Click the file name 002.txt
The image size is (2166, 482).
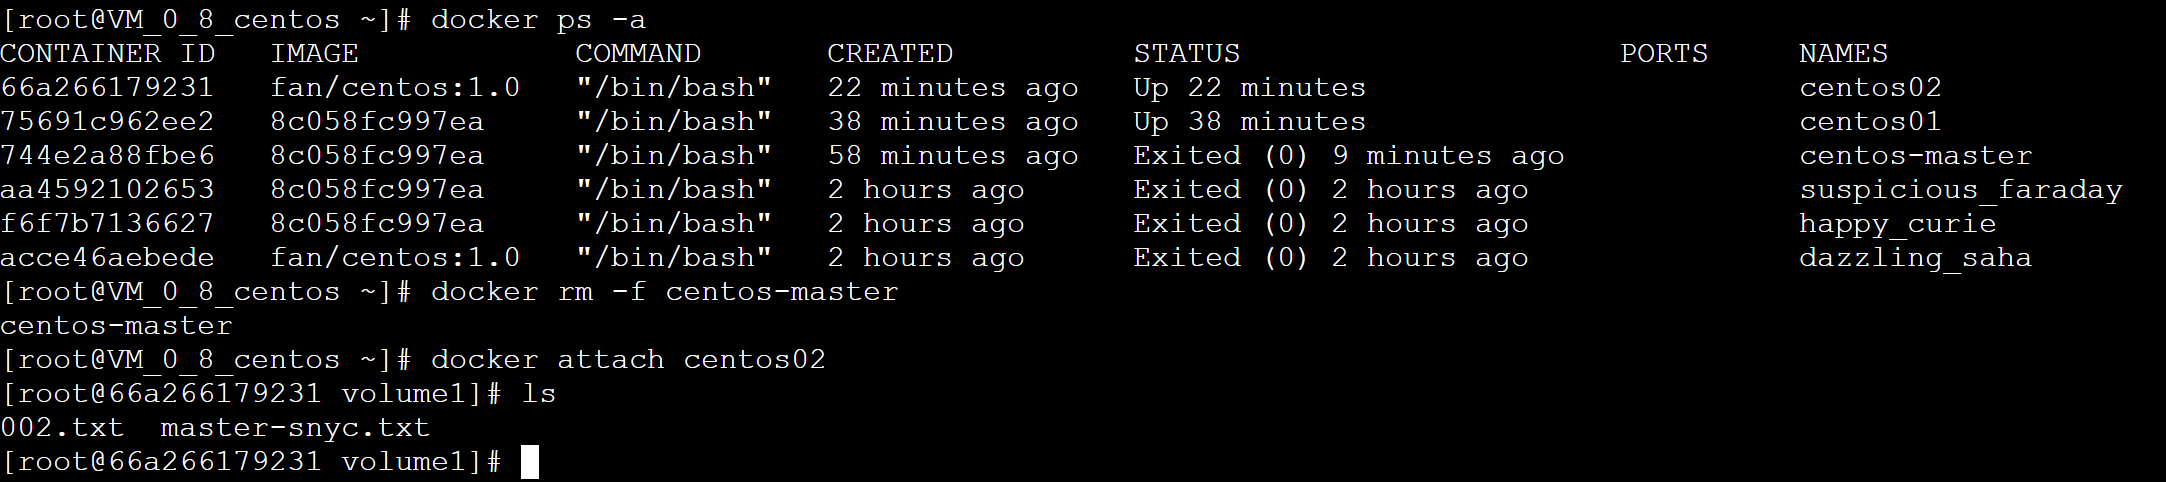click(x=62, y=428)
